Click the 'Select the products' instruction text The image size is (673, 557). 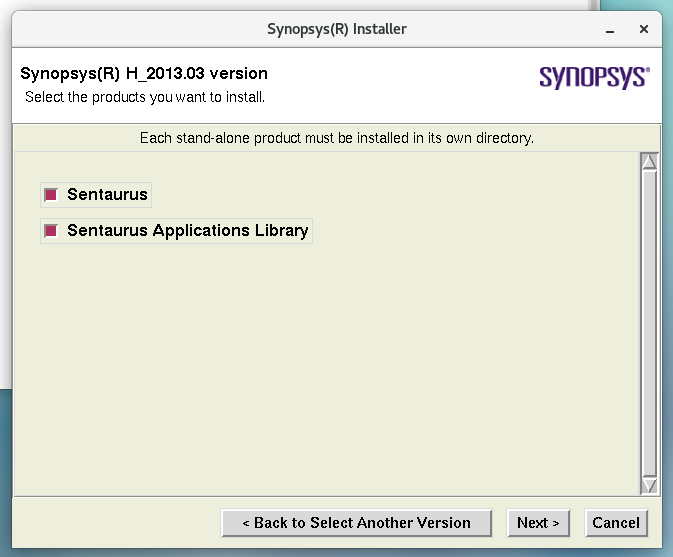(145, 97)
